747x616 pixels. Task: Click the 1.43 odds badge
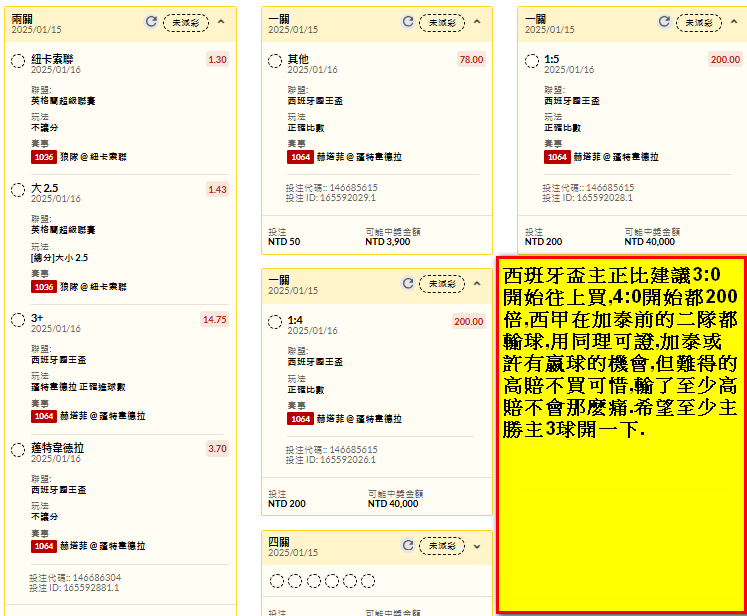217,189
